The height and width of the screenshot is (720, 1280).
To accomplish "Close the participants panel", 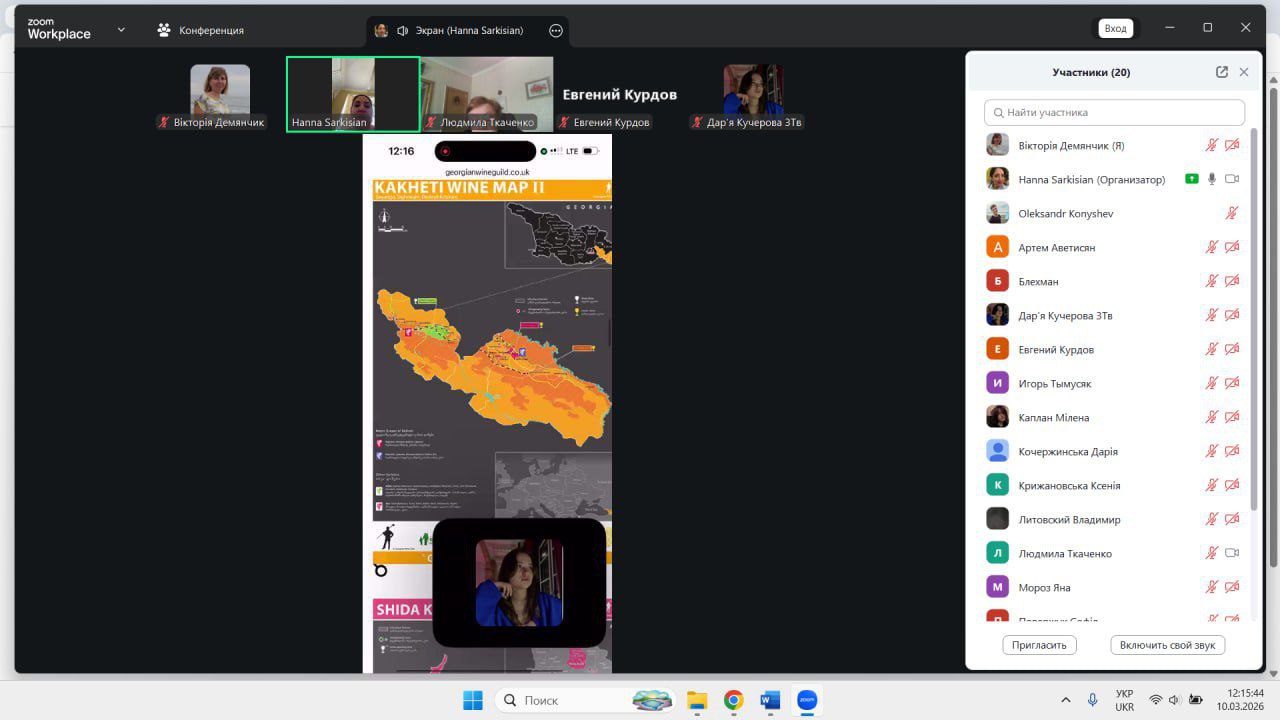I will [x=1244, y=72].
